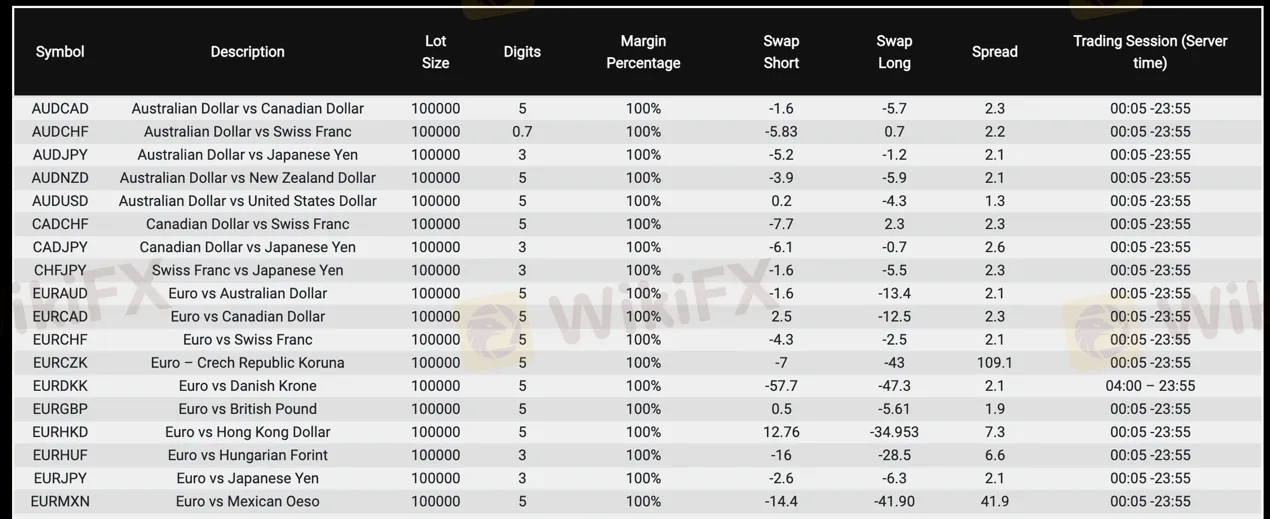This screenshot has height=519, width=1270.
Task: Select the Spread column header
Action: point(994,52)
